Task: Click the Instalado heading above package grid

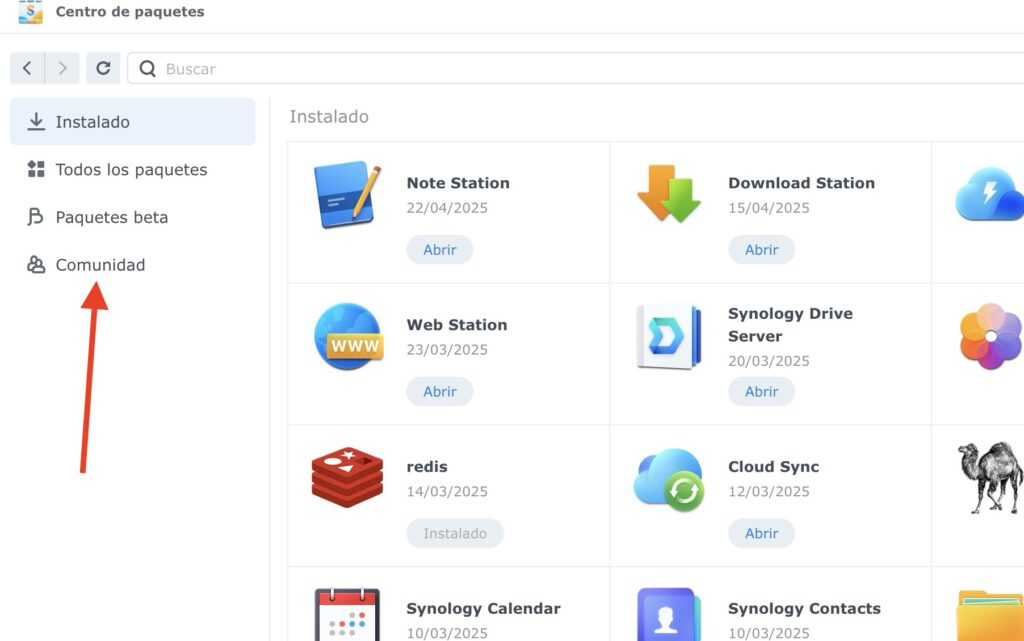Action: click(x=329, y=116)
